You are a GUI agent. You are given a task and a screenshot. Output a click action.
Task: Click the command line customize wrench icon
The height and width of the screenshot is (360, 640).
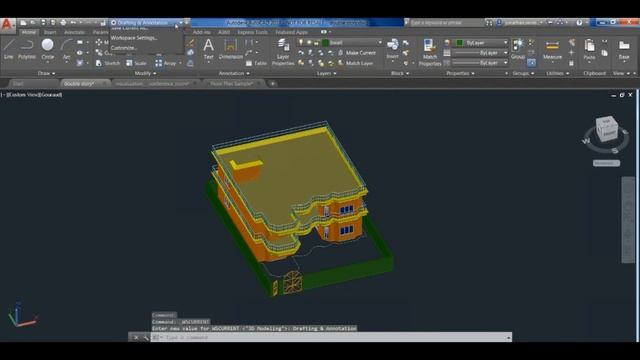coord(146,338)
